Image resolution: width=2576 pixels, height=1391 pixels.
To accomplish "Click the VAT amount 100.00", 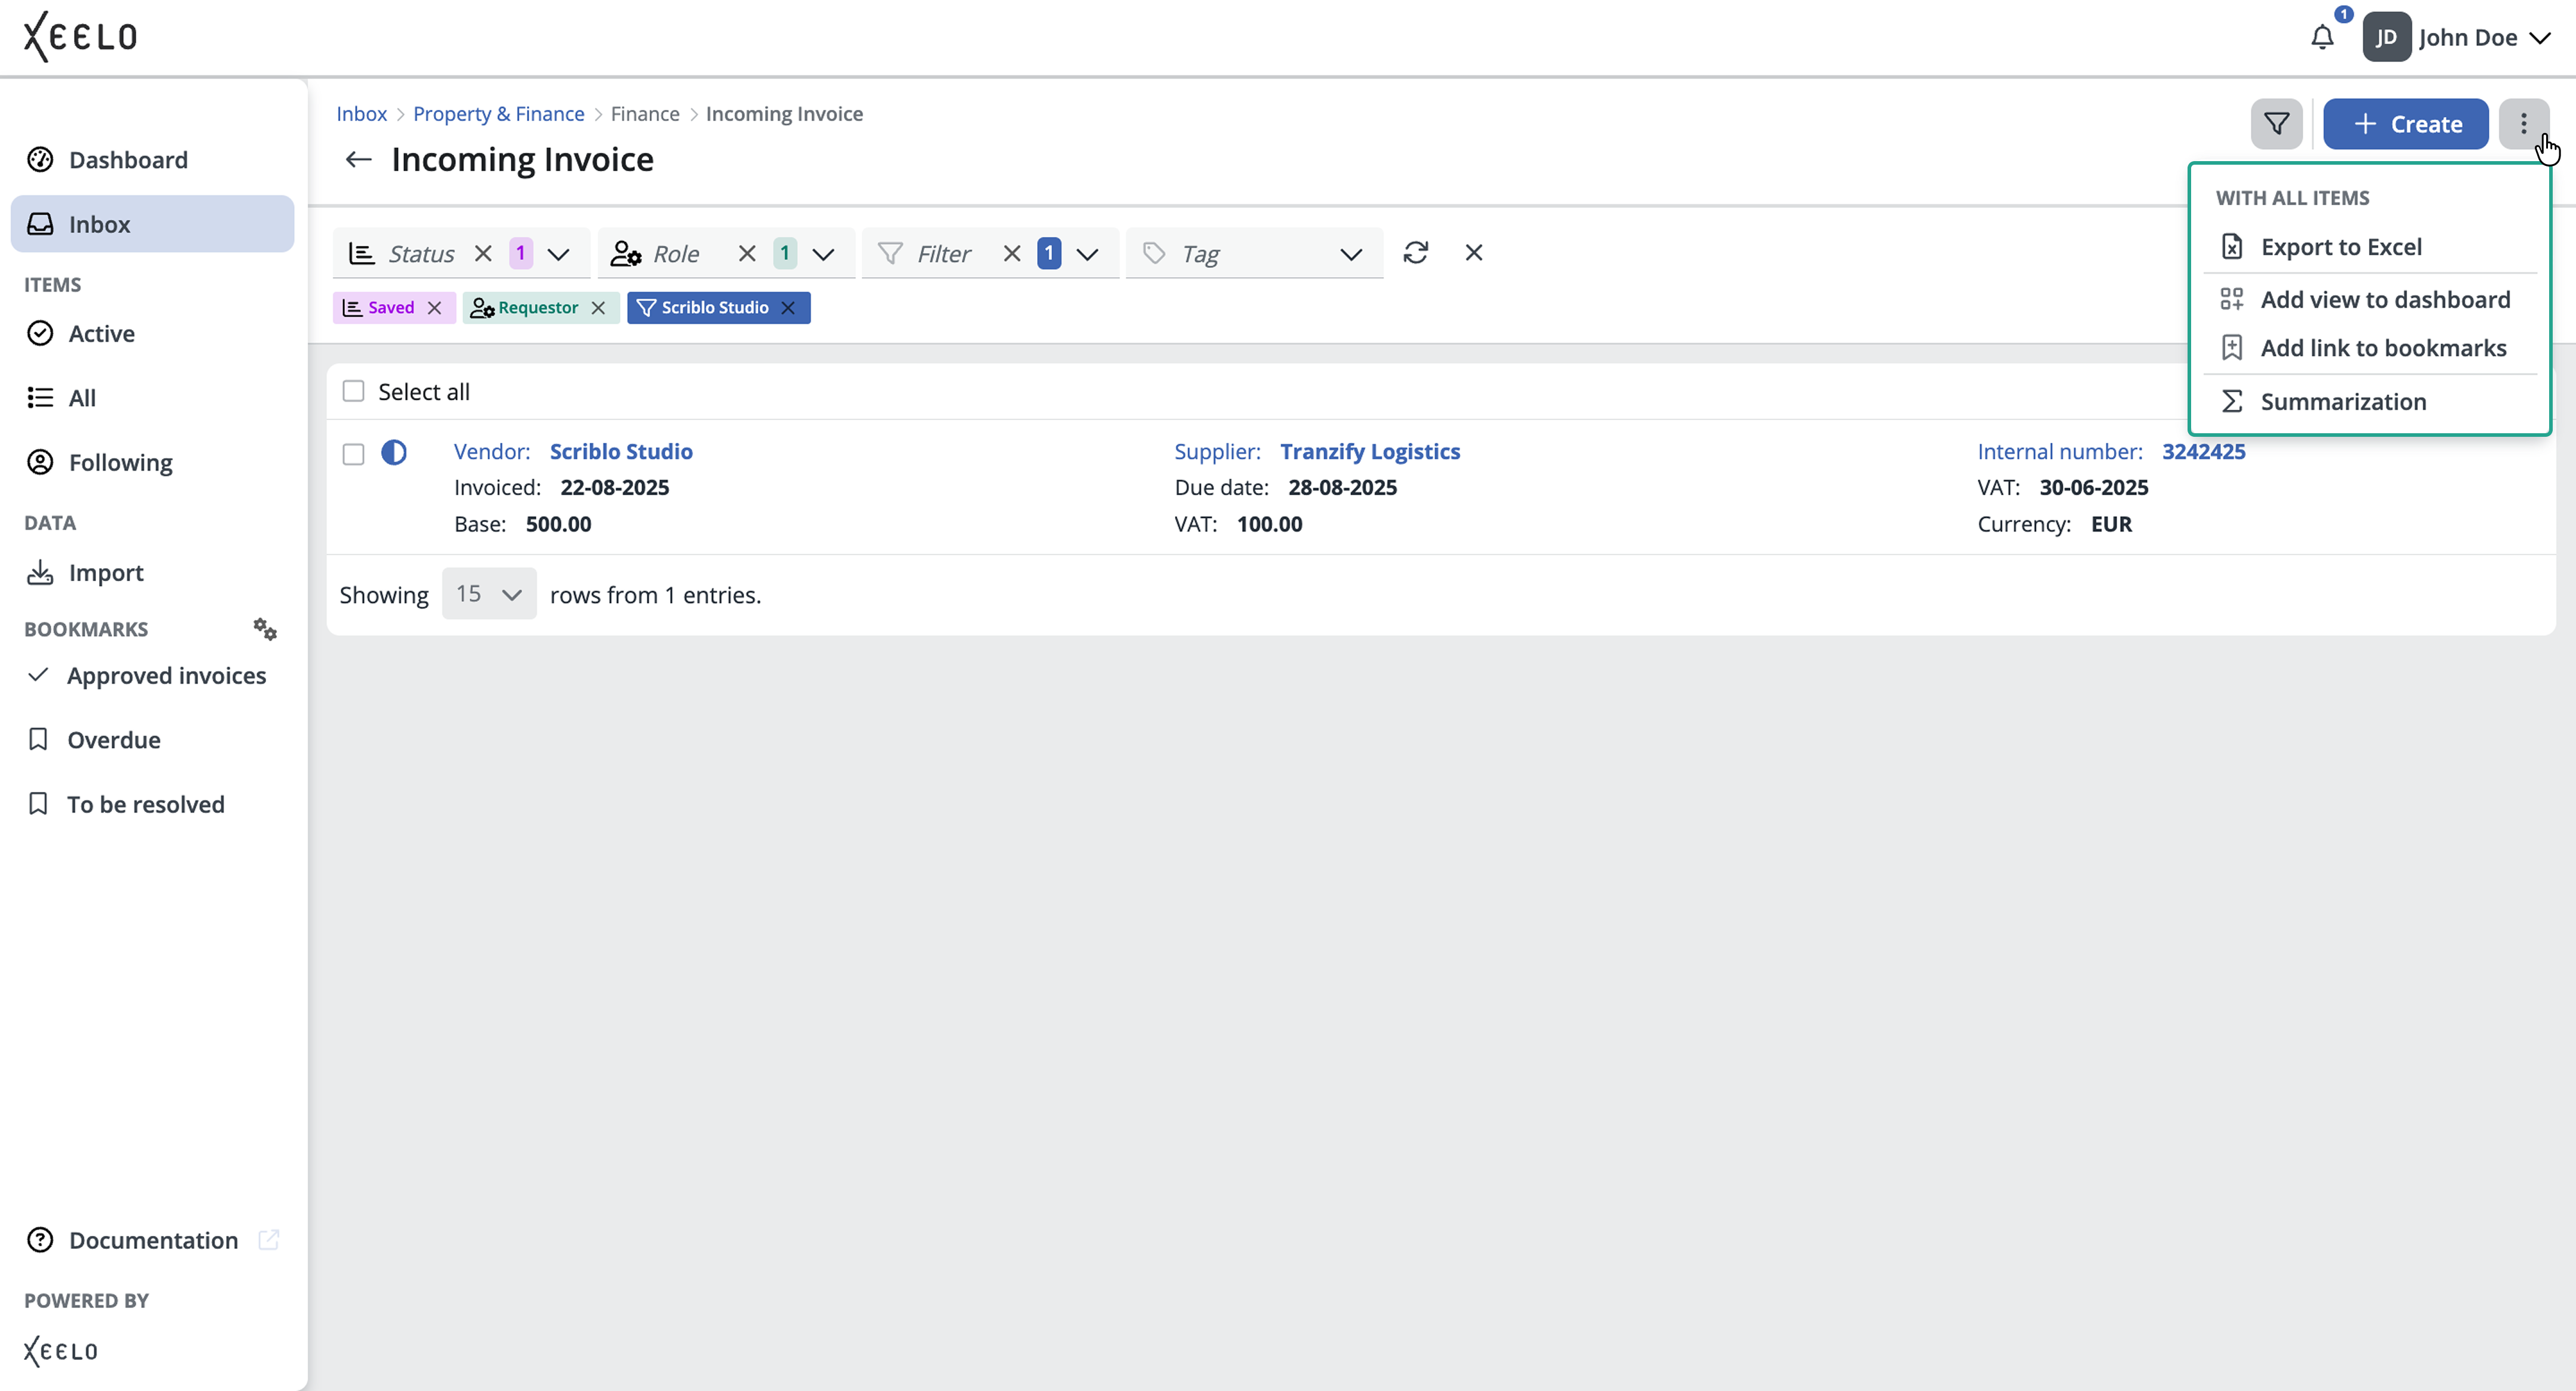I will coord(1269,524).
